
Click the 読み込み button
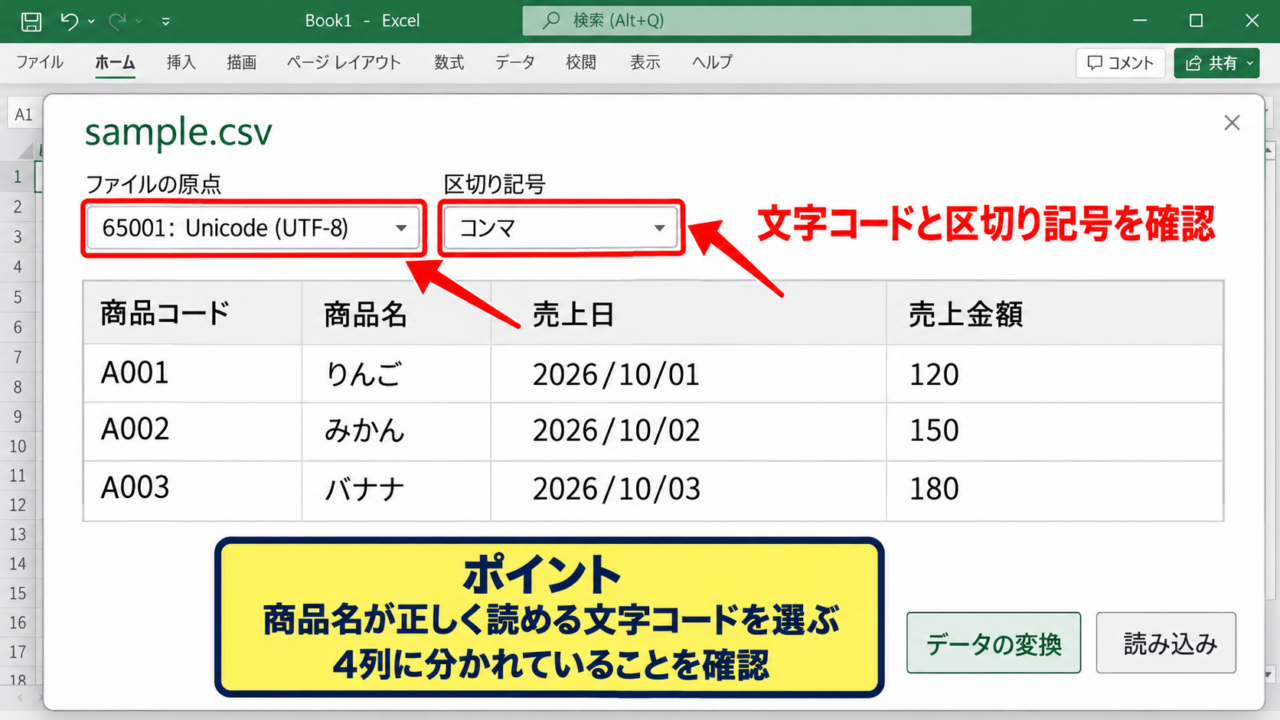[1166, 643]
